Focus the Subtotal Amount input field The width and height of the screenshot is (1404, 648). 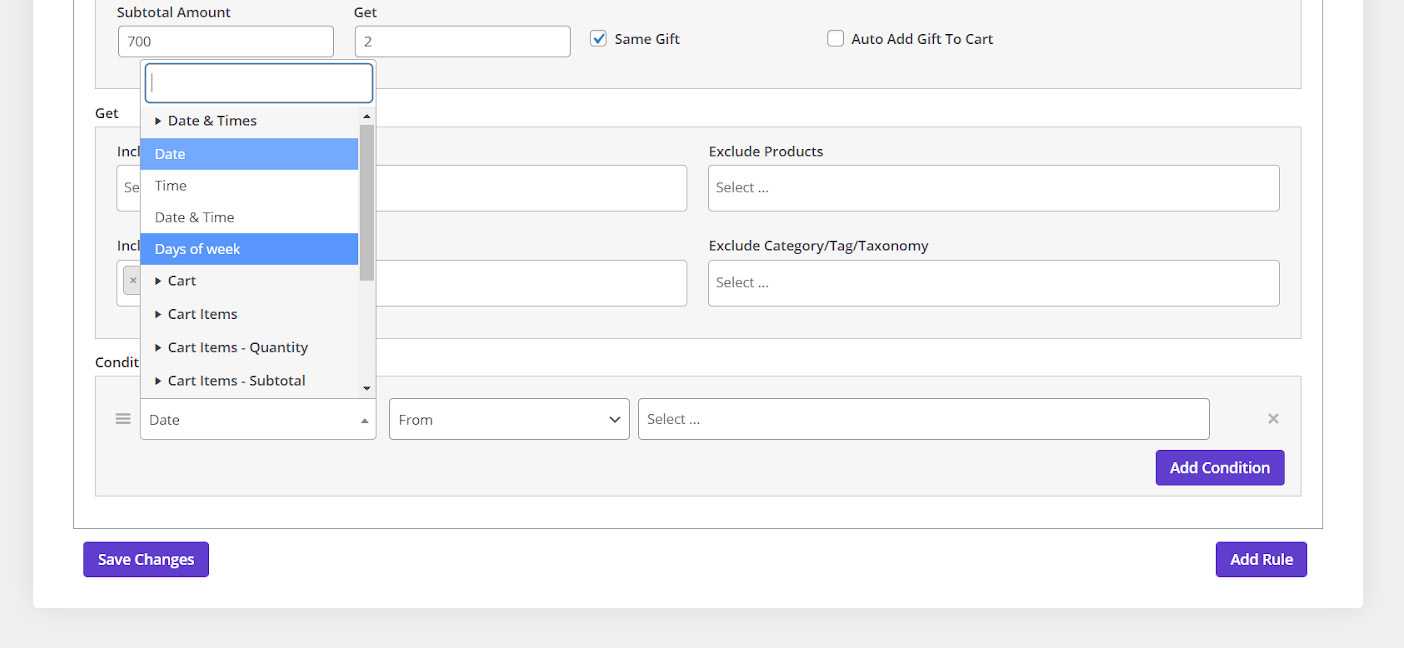click(226, 42)
